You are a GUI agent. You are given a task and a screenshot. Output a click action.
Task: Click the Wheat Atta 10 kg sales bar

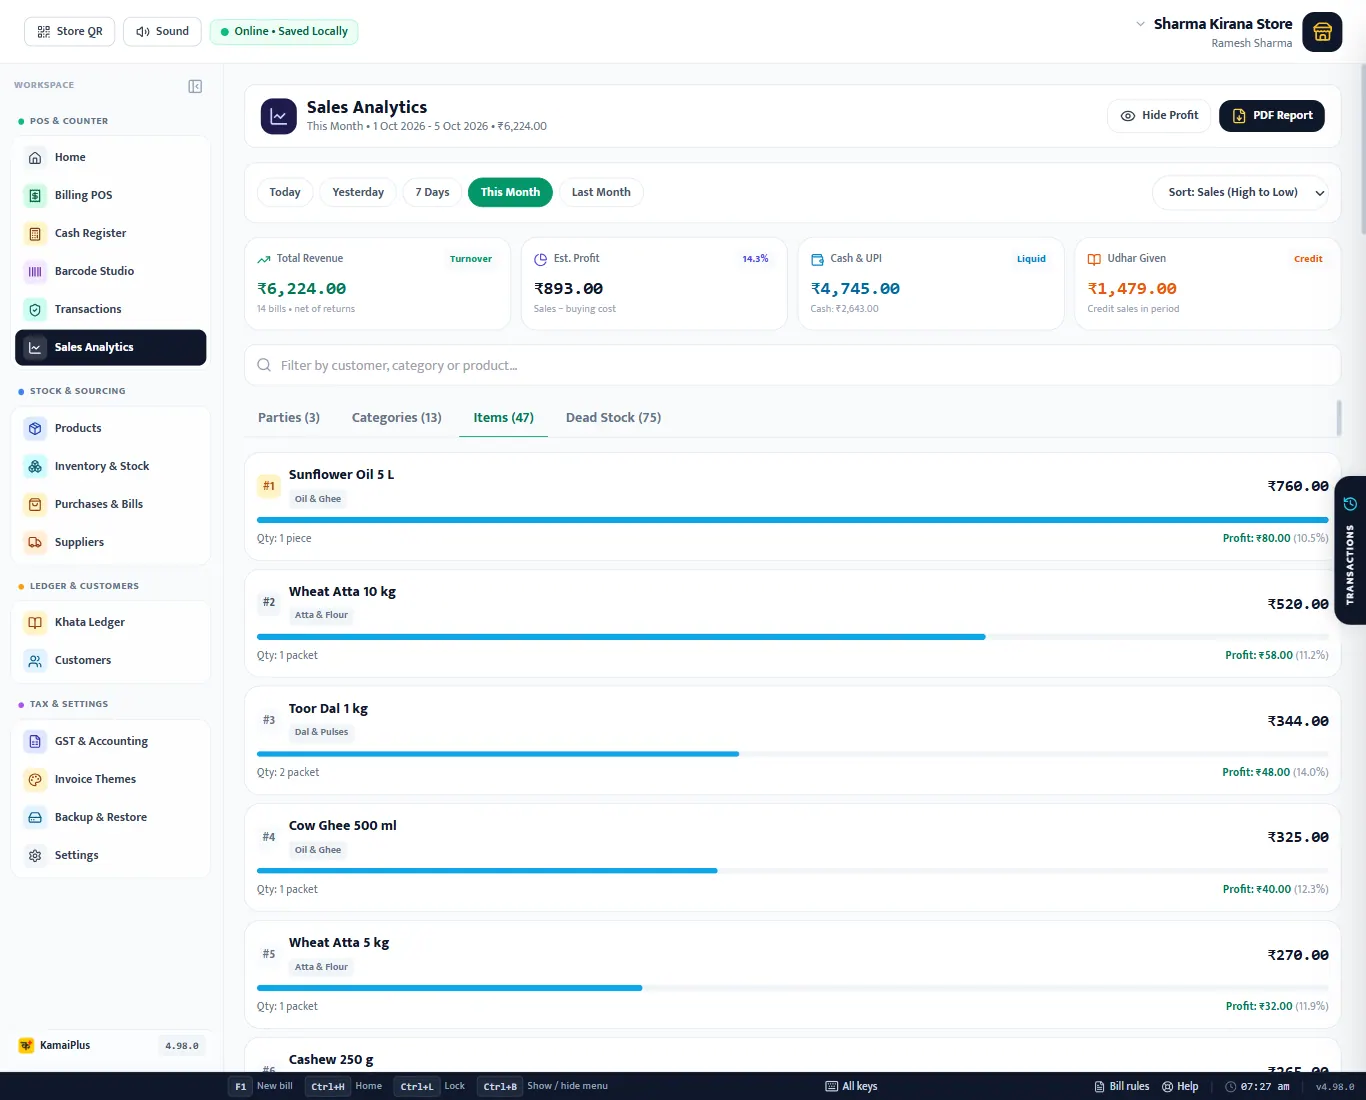point(621,637)
